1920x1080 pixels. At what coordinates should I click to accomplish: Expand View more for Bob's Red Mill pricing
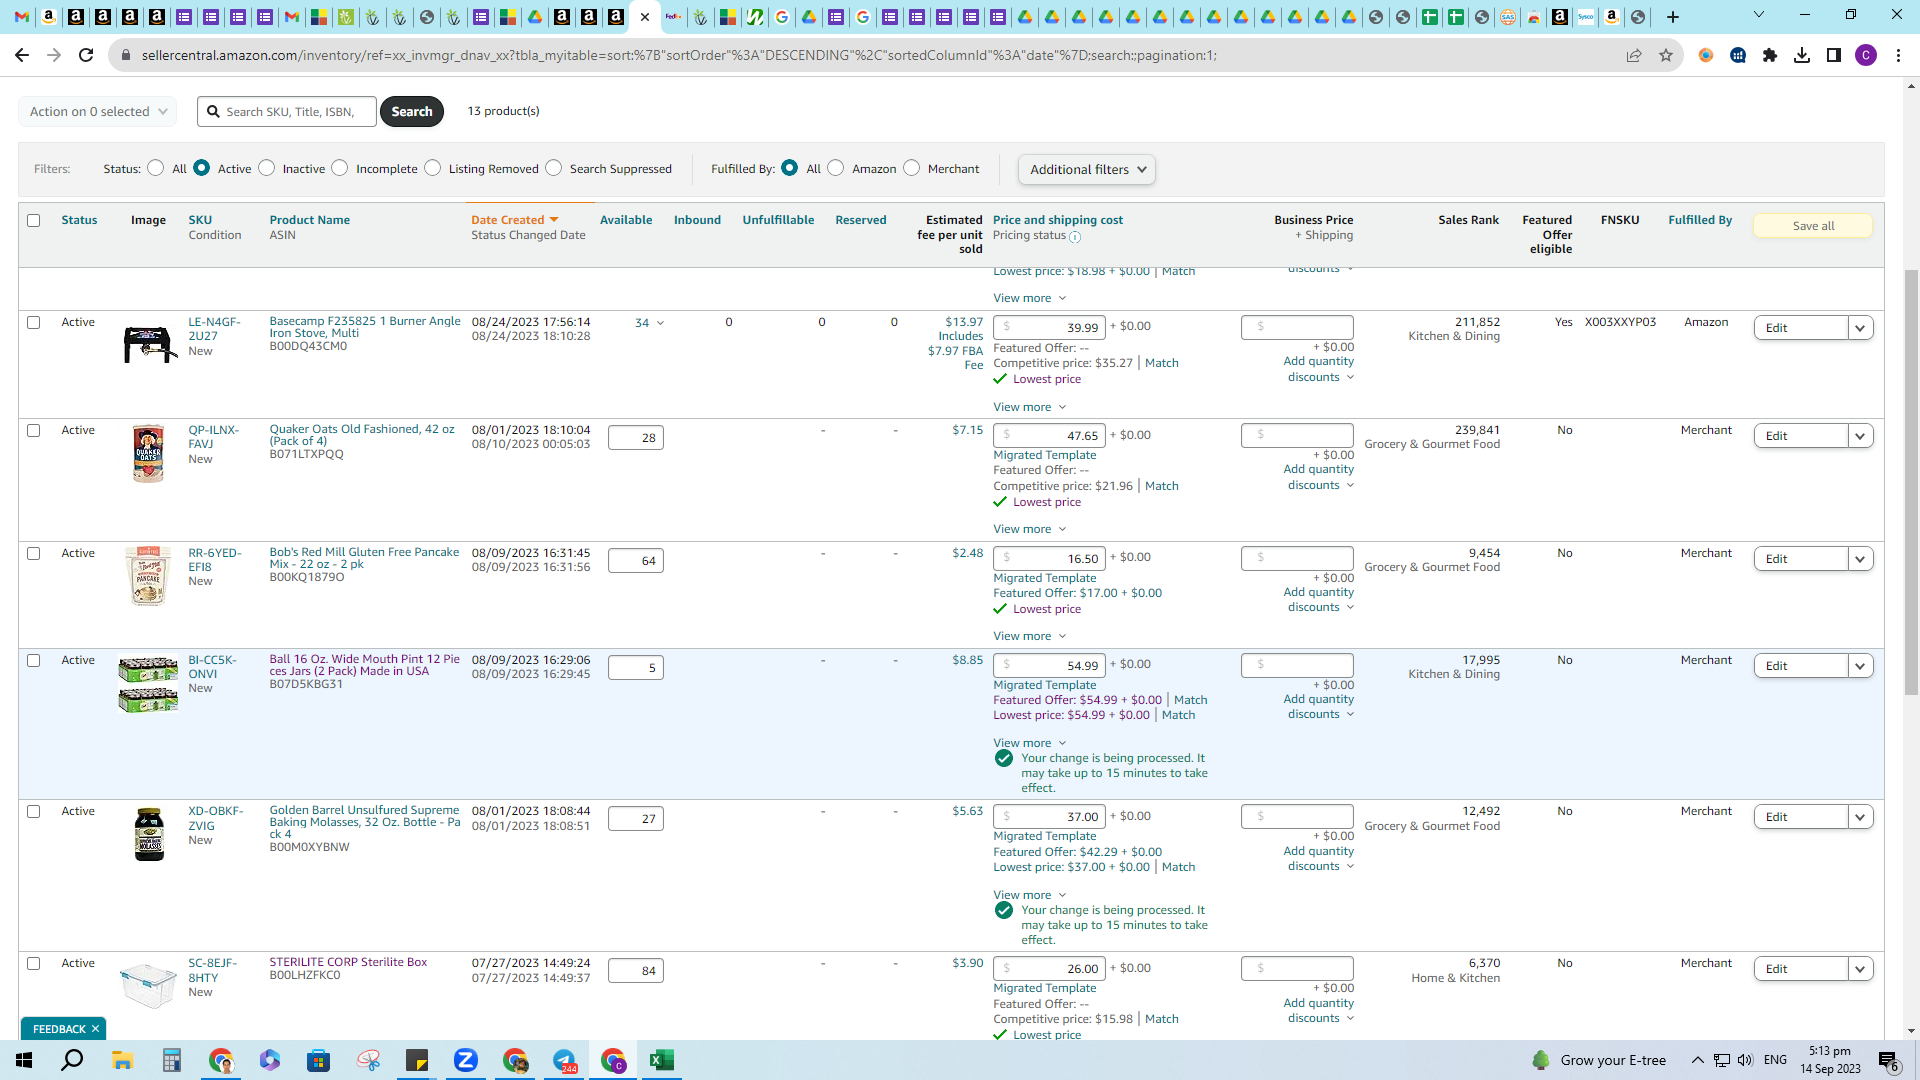tap(1030, 637)
